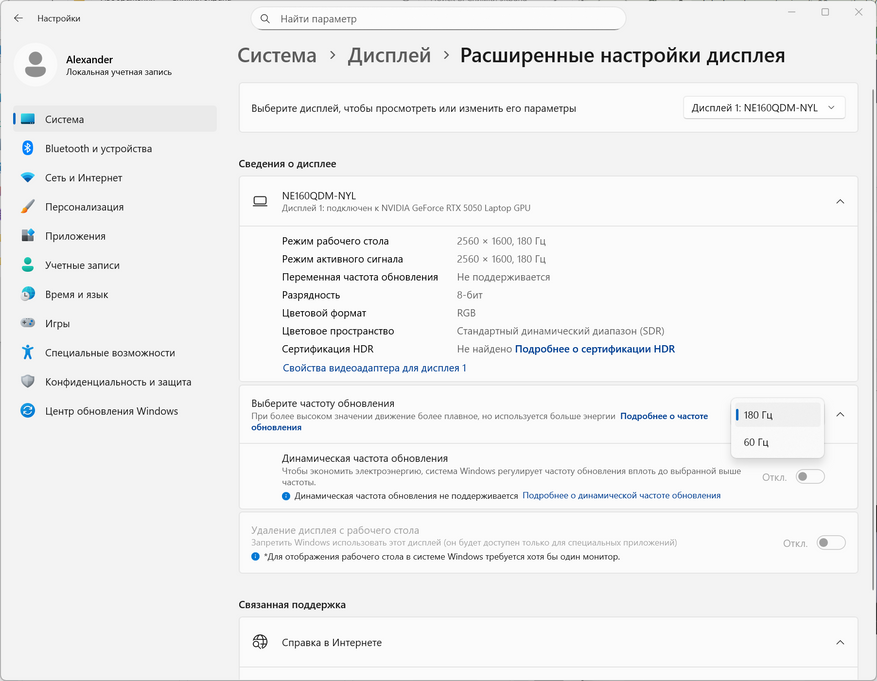Image resolution: width=877 pixels, height=681 pixels.
Task: Click the Персонализация paintbrush icon
Action: tap(28, 207)
